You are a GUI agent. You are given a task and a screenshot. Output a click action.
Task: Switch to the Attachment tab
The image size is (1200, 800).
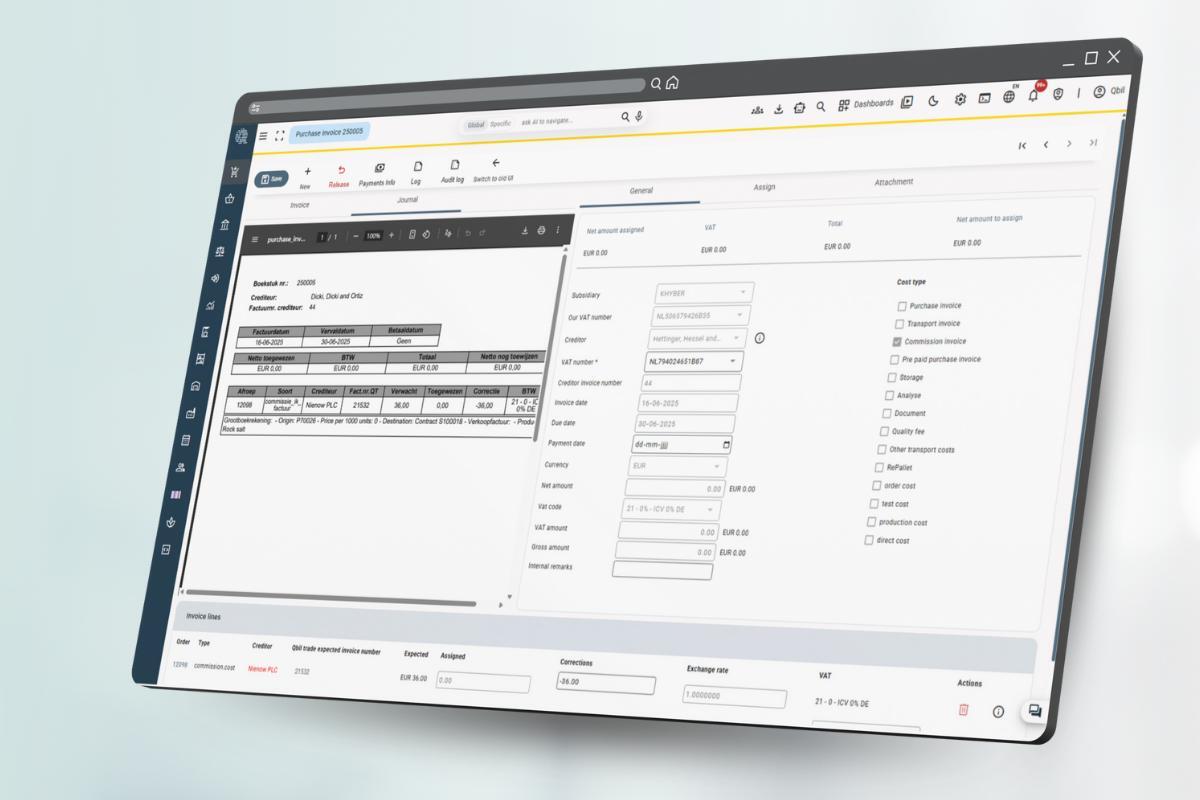tap(893, 182)
